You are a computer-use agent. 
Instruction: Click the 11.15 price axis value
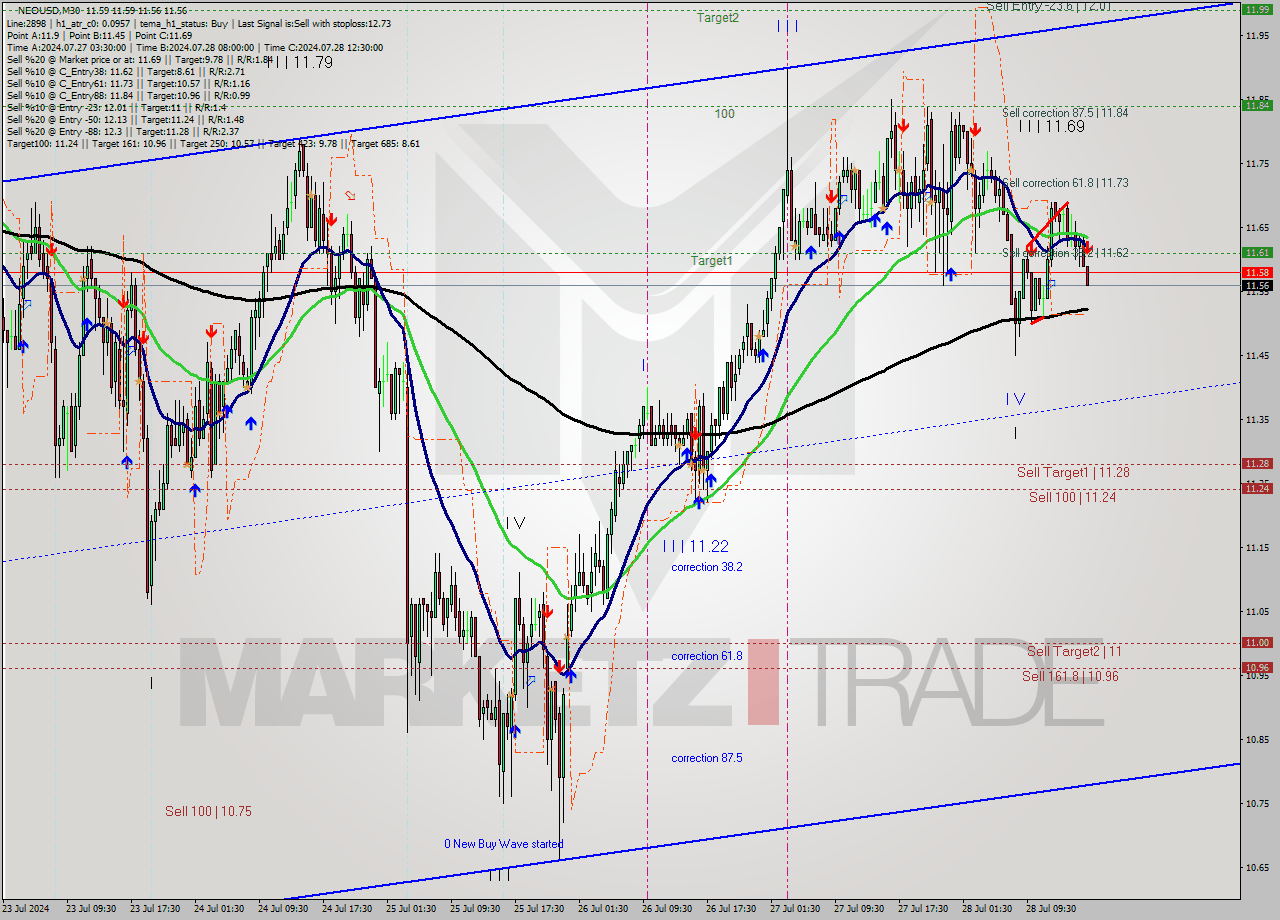1258,547
